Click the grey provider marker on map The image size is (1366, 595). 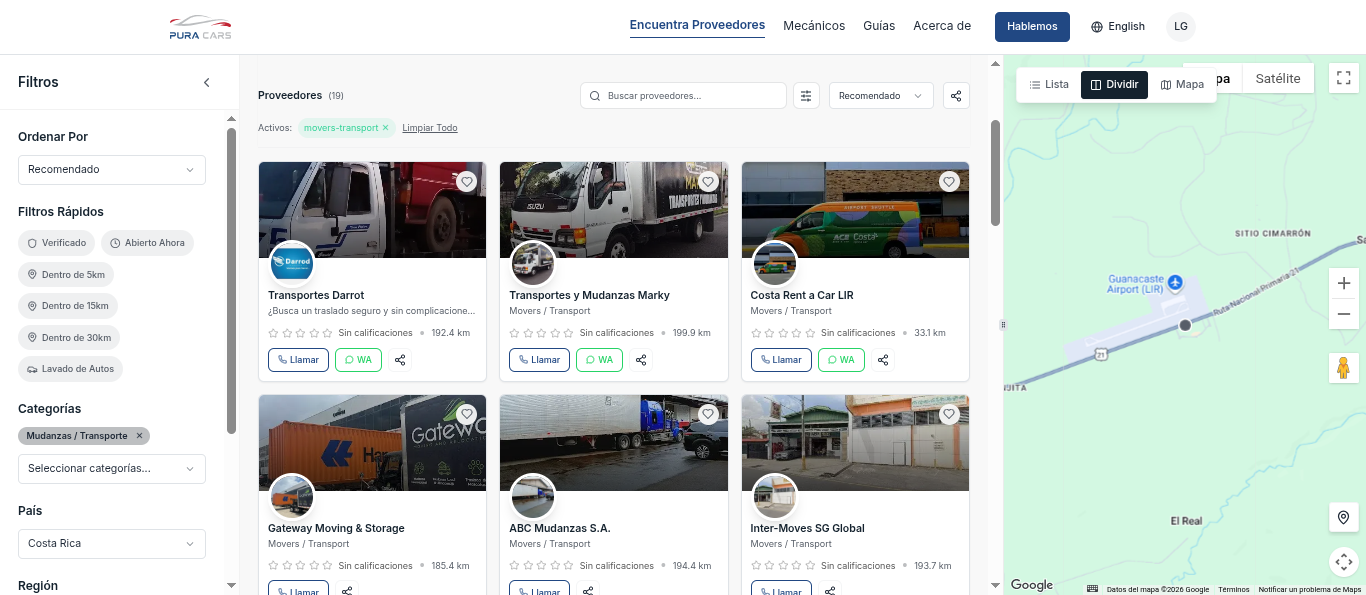pyautogui.click(x=1185, y=325)
